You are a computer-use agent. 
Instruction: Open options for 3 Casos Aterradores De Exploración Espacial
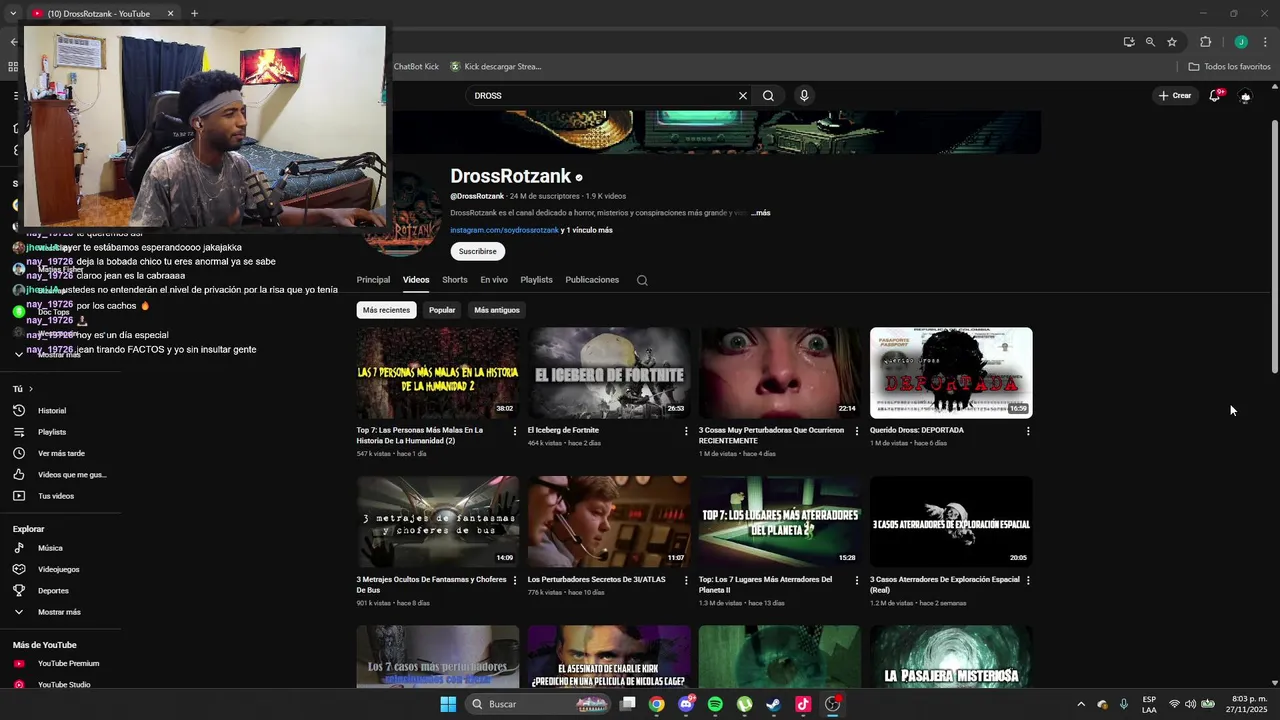click(x=1028, y=580)
